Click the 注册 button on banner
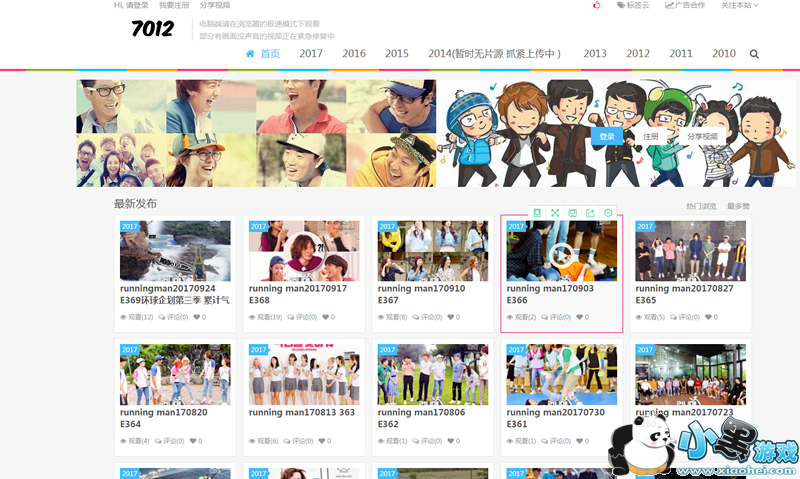 click(651, 136)
